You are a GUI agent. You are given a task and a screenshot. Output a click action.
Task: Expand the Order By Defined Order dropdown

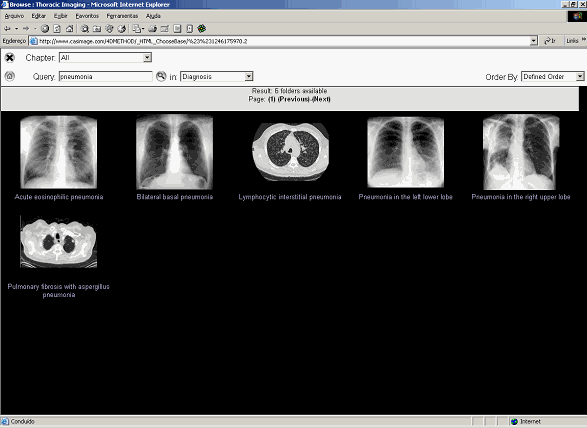point(553,76)
